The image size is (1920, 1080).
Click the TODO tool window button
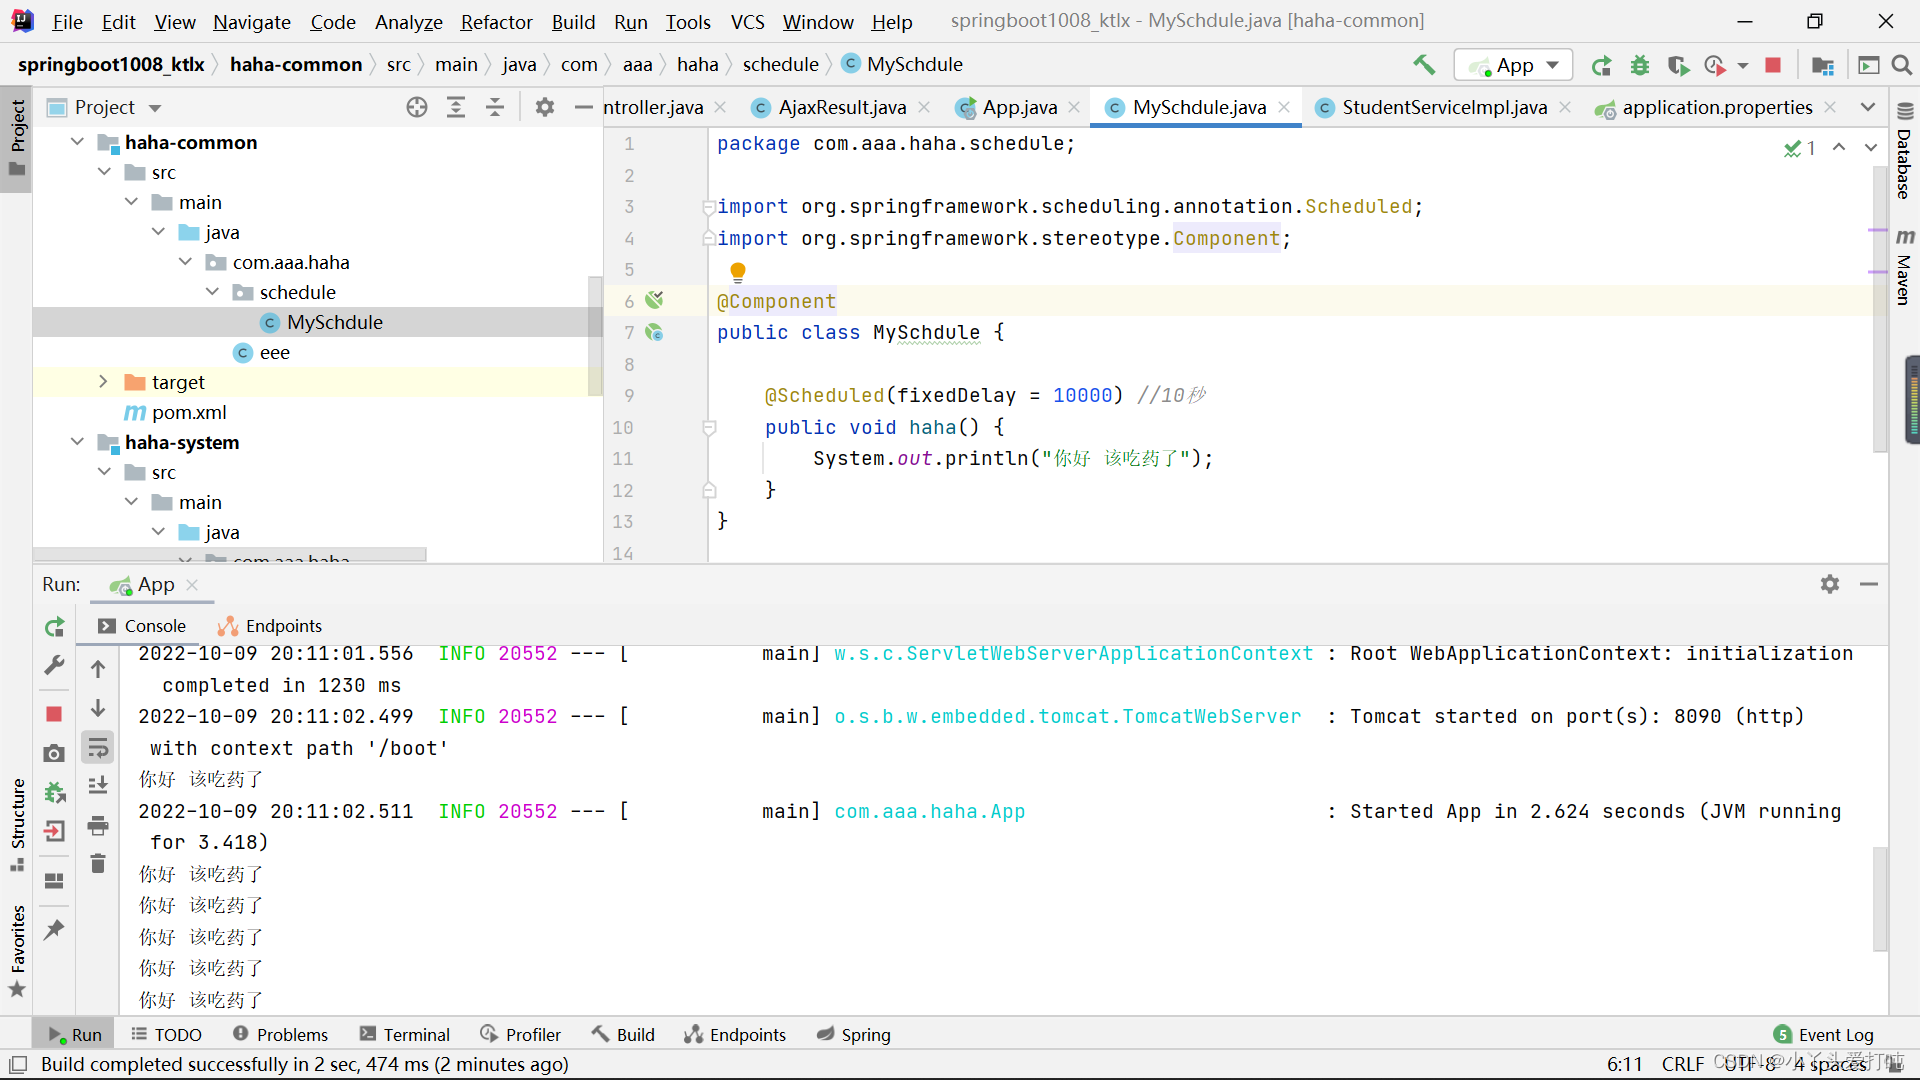[166, 1034]
